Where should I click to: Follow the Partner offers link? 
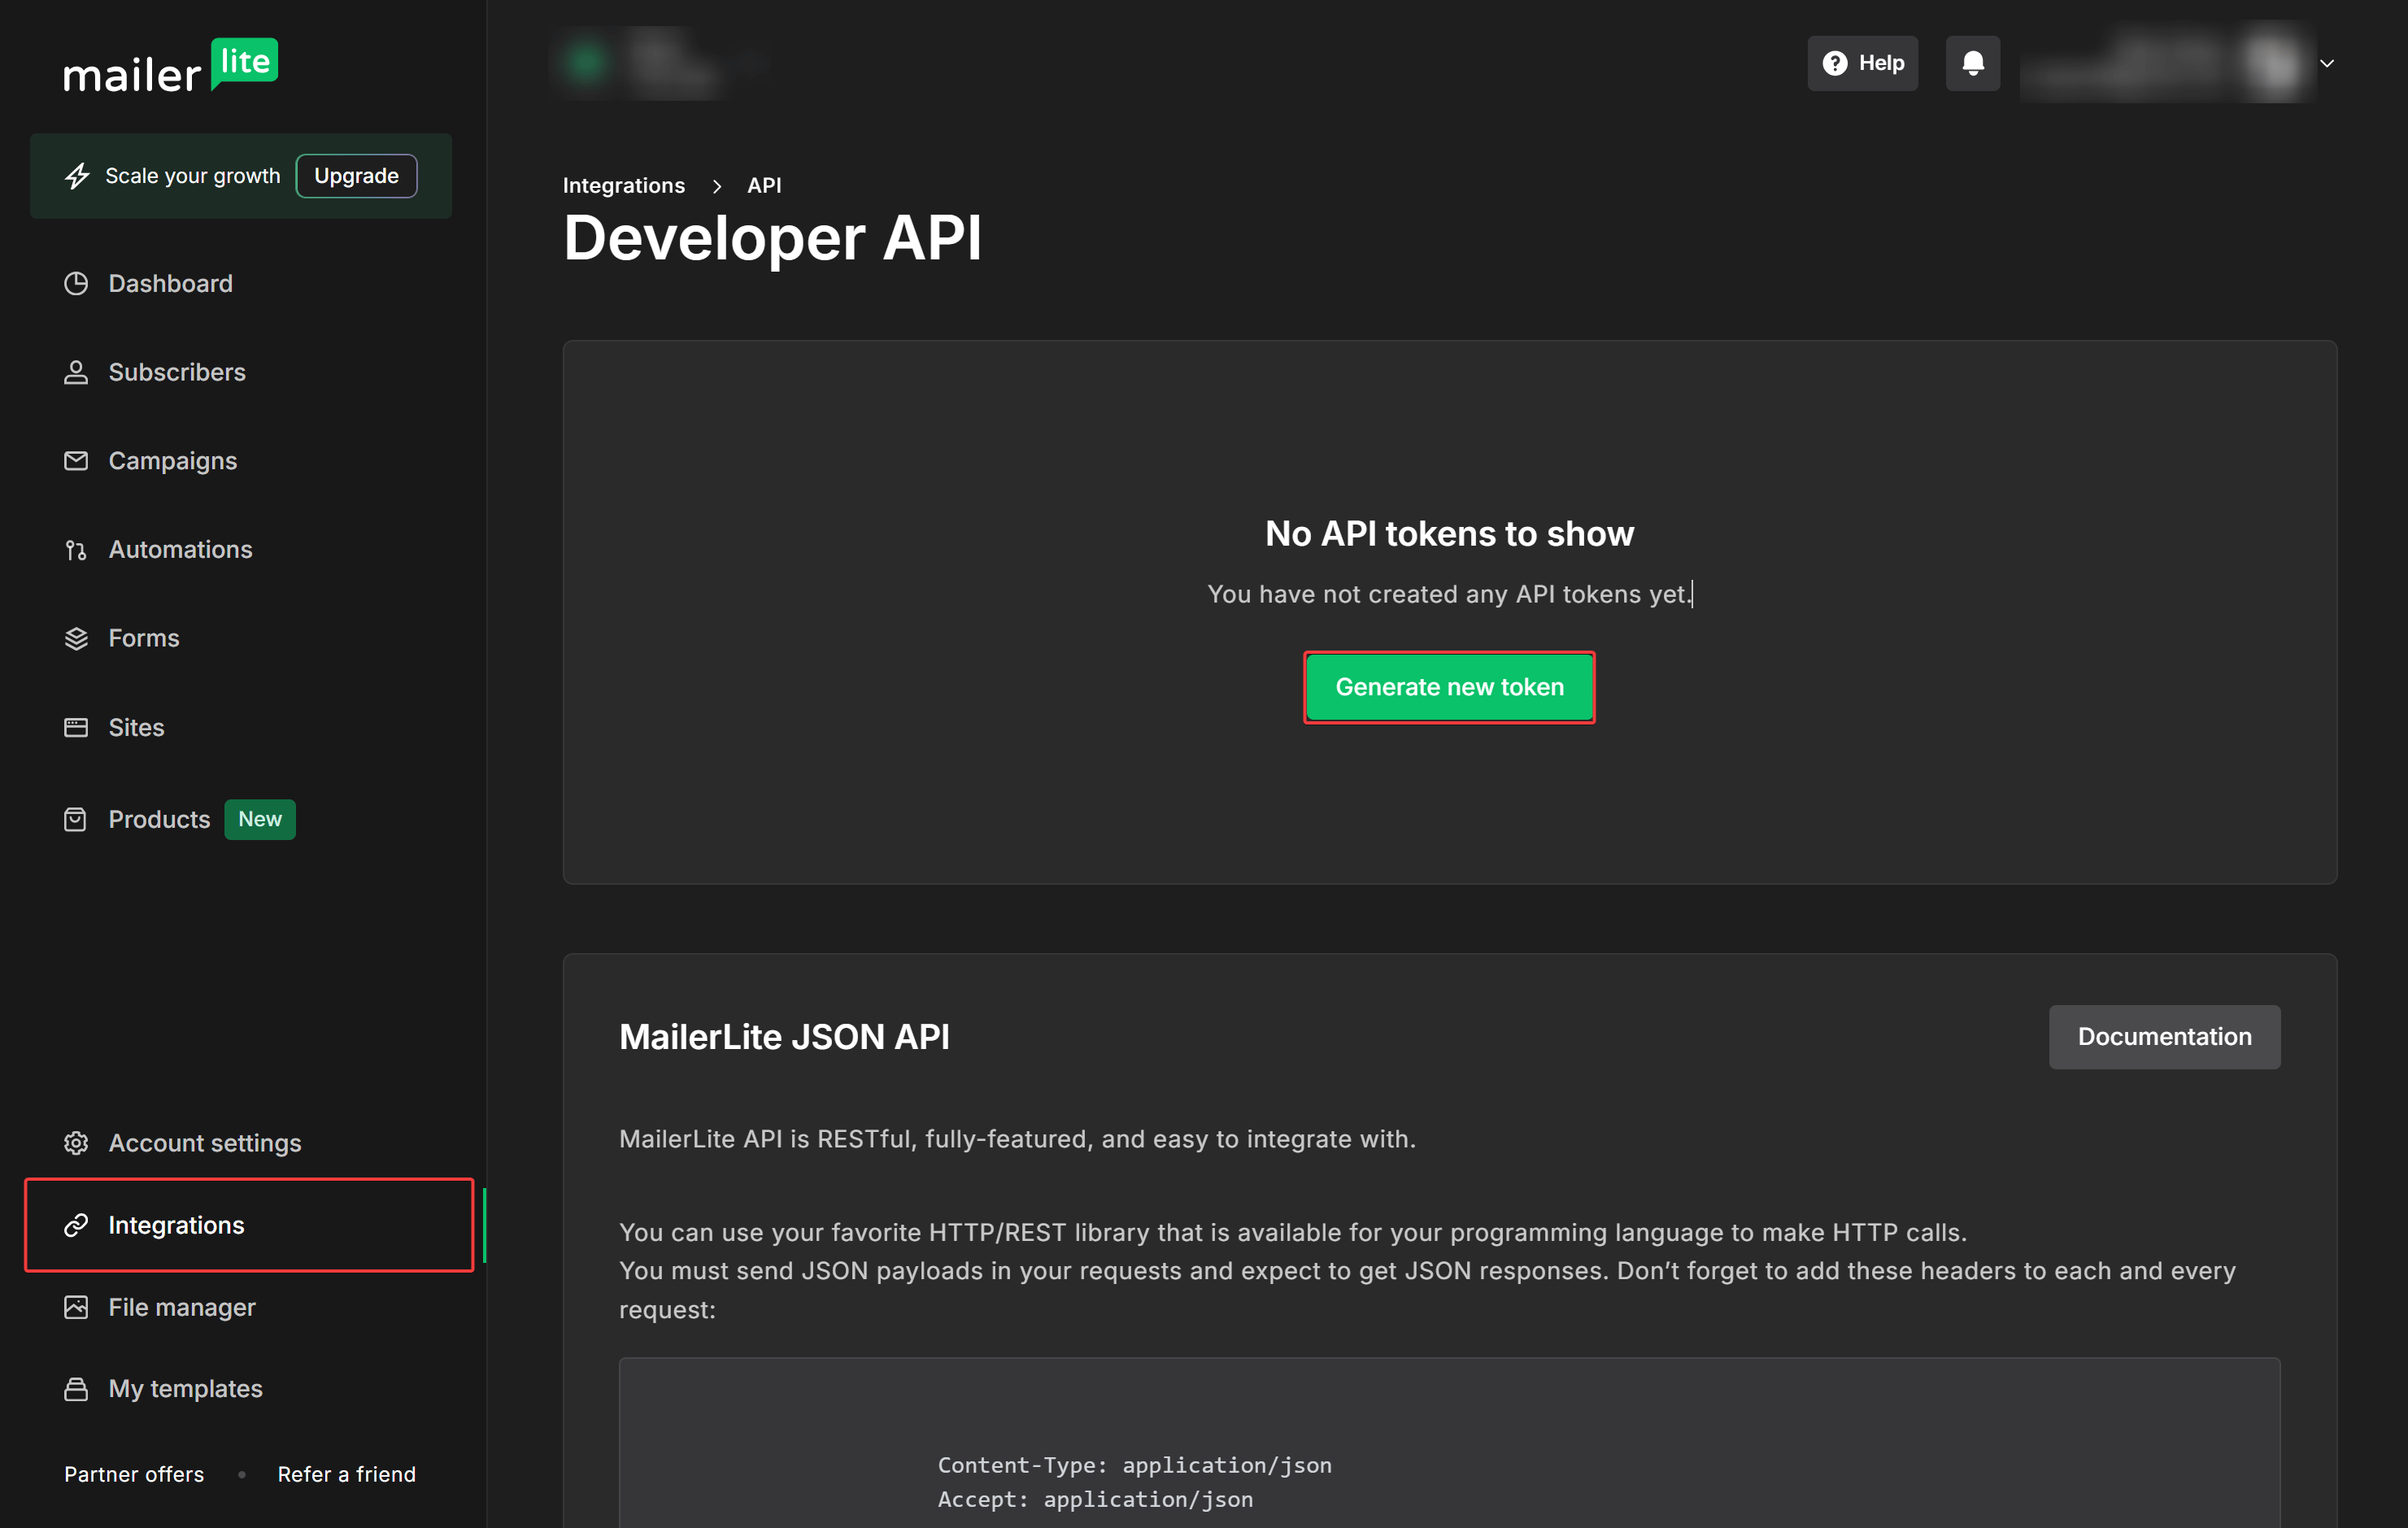click(x=134, y=1475)
